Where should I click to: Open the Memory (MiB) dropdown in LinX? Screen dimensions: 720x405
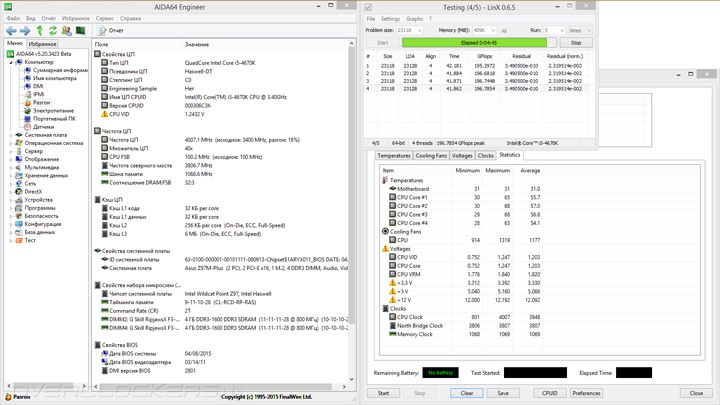coord(491,31)
